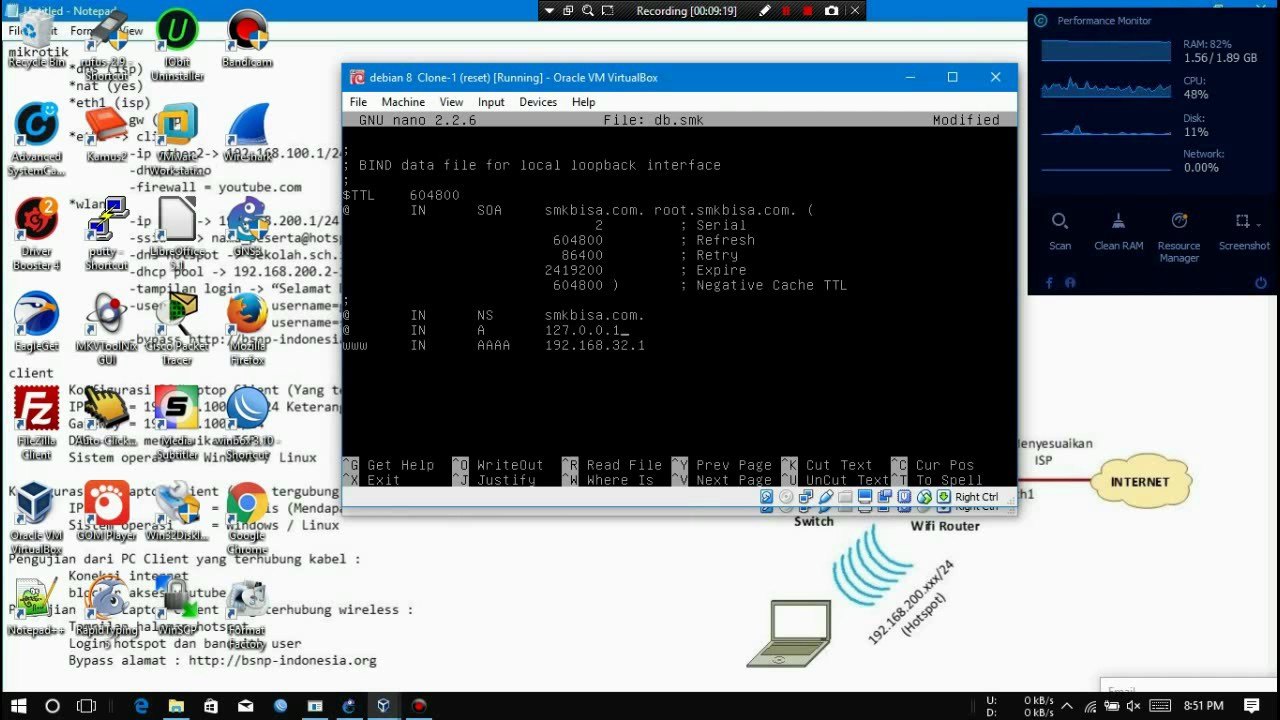Click the display indicator in VirtualBox status bar
This screenshot has width=1280, height=720.
865,497
